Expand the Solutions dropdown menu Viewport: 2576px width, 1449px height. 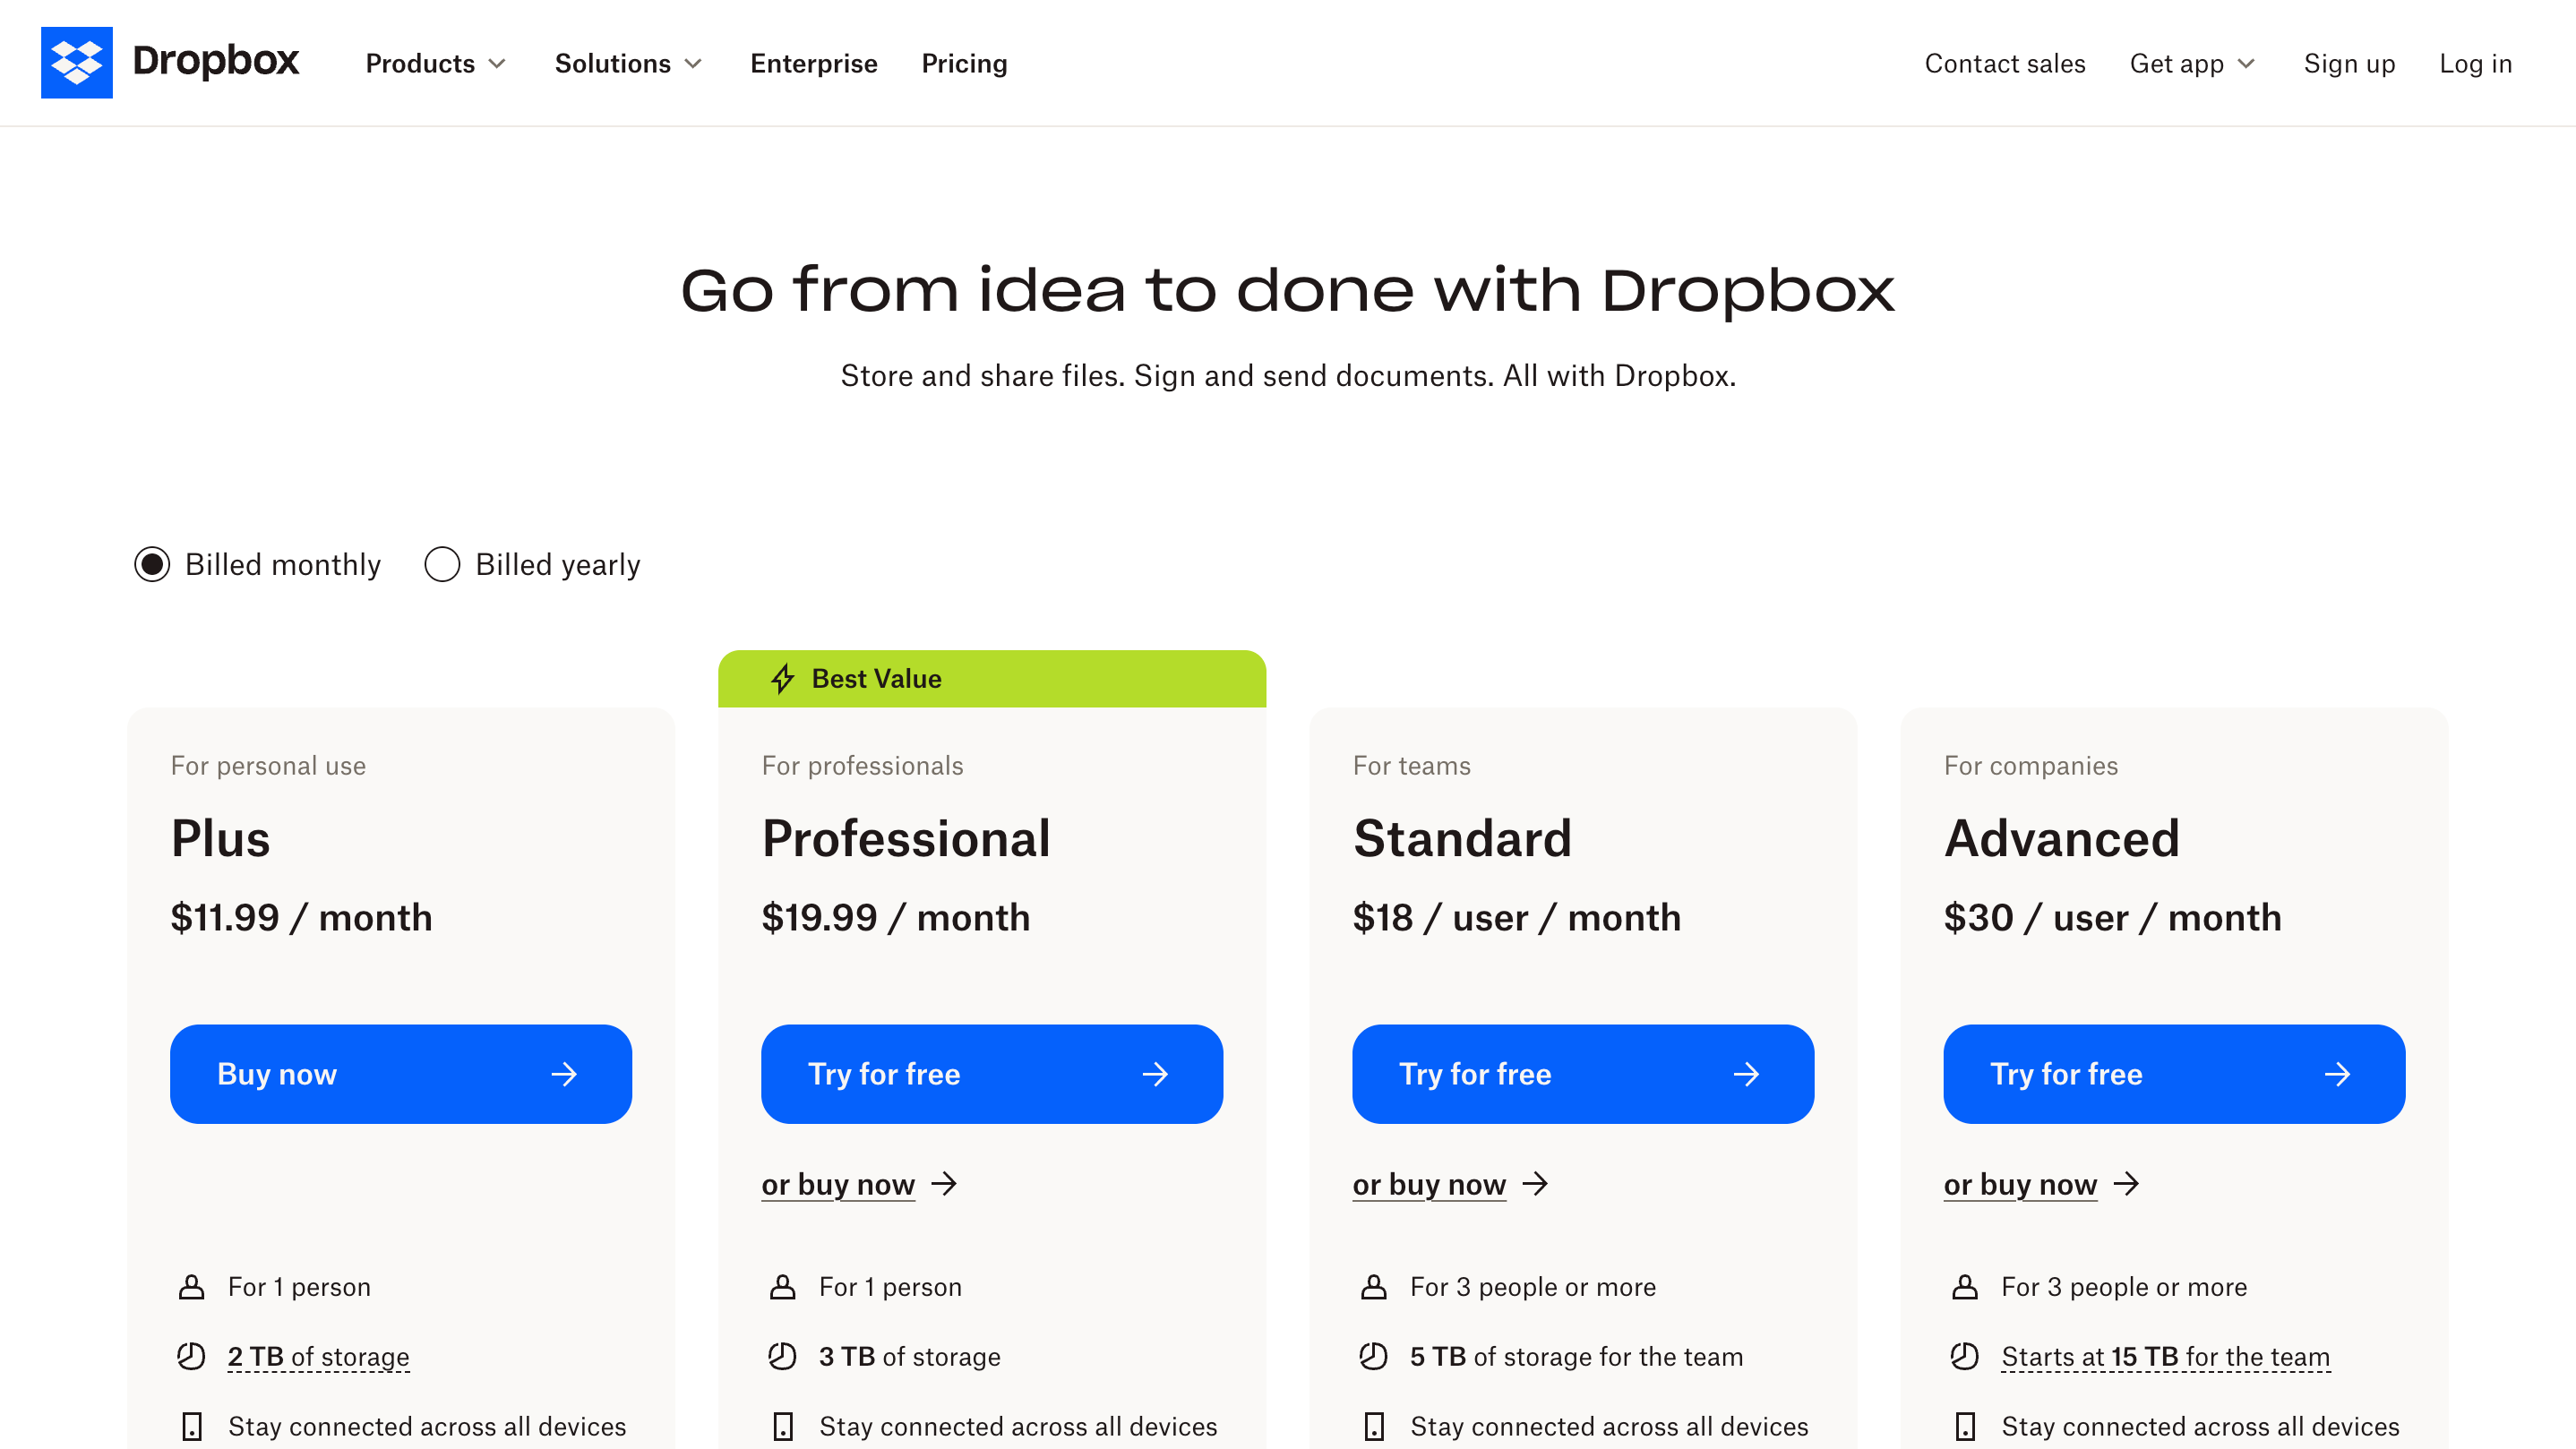click(x=628, y=64)
